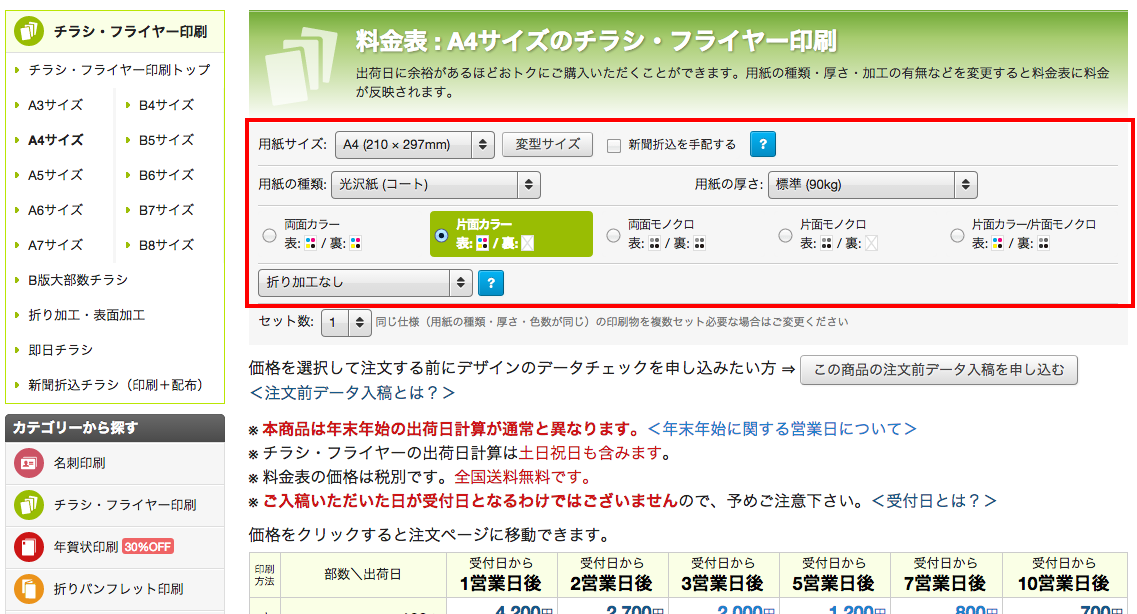Click flyer icon in sidebar header
Screen dimensions: 1137x614
click(x=27, y=31)
